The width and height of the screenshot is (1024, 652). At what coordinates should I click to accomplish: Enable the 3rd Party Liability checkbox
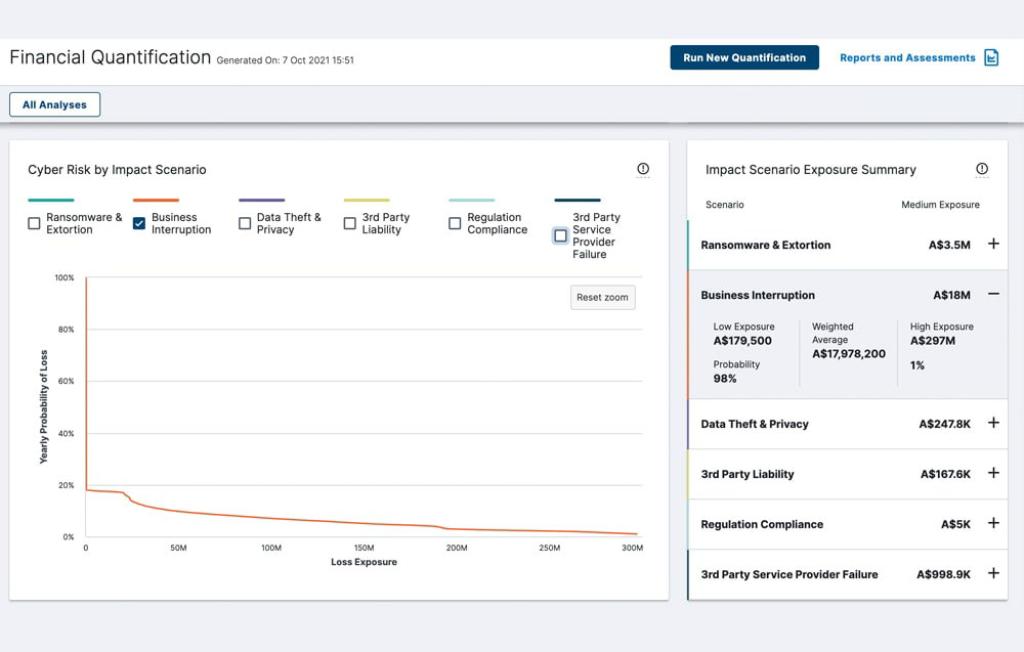(x=350, y=223)
